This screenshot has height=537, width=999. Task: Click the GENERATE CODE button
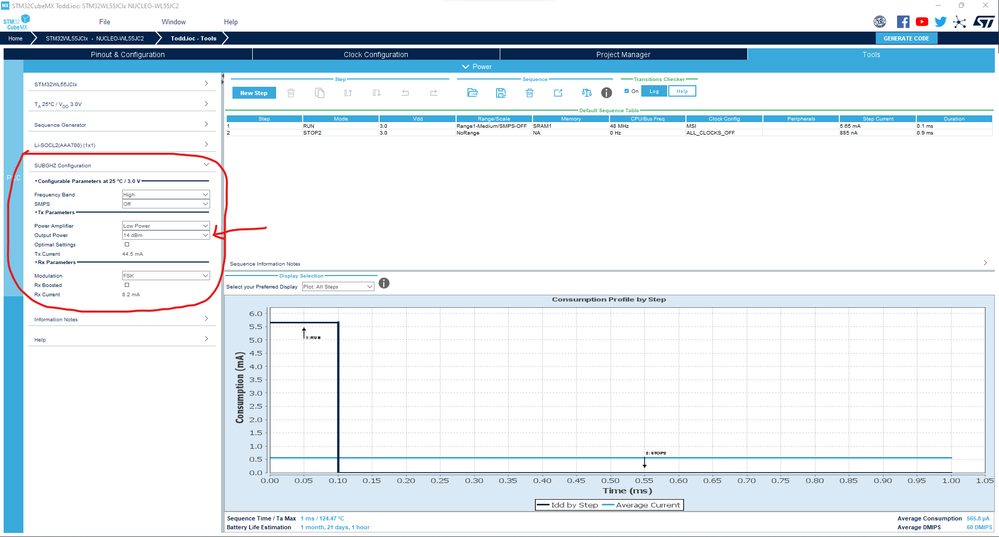[x=906, y=38]
